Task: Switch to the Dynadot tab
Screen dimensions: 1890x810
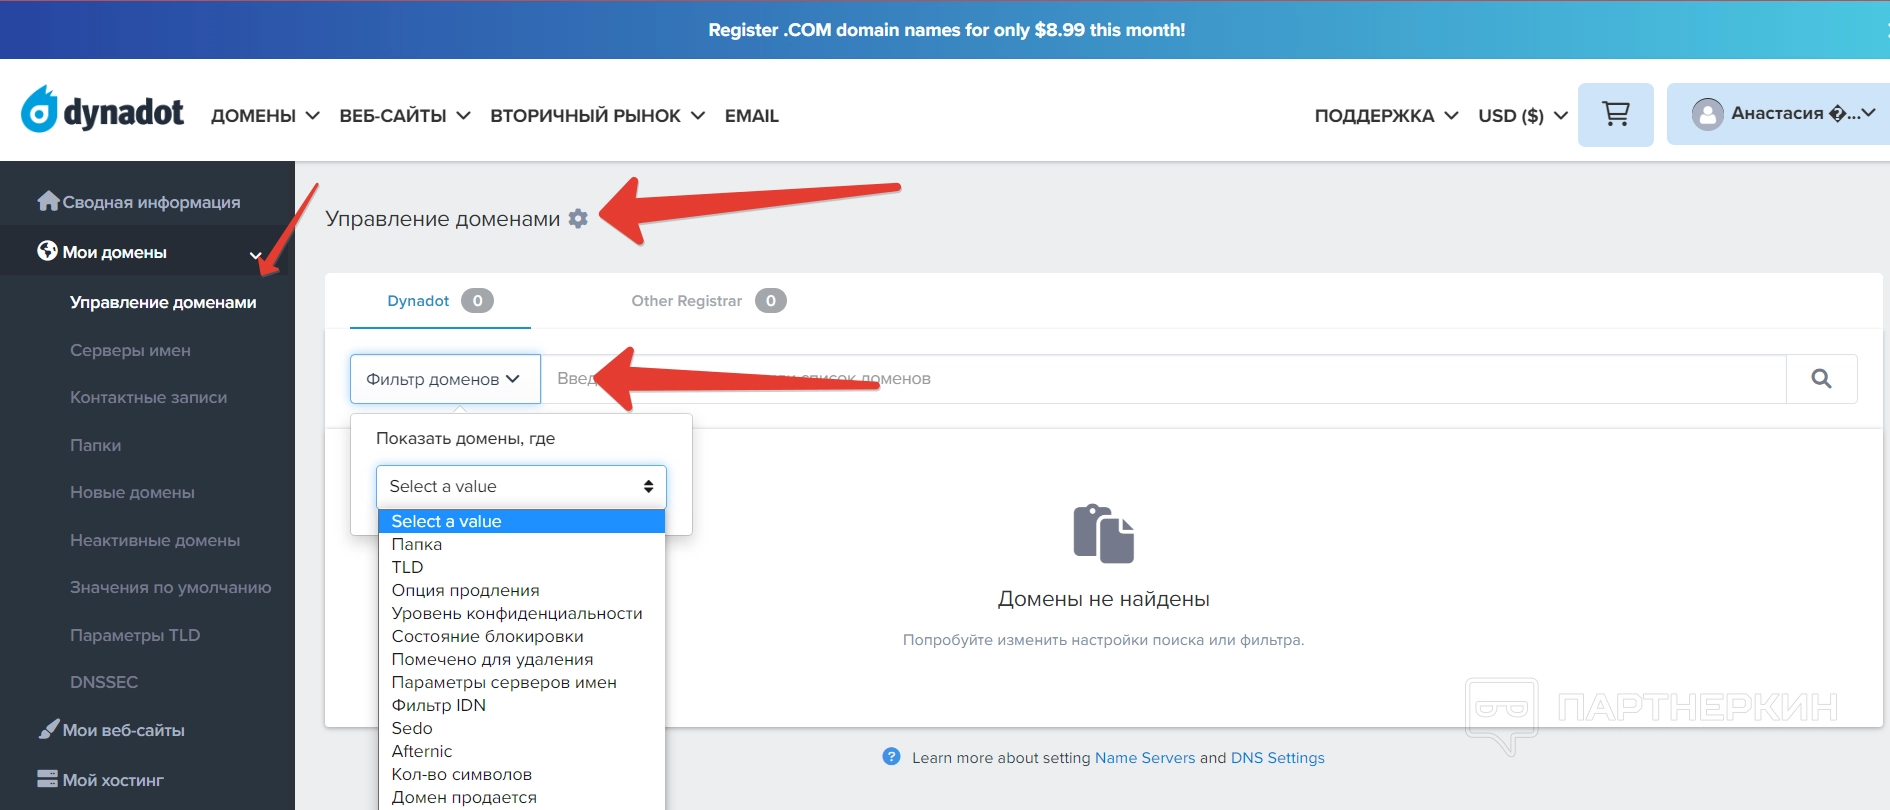Action: [x=440, y=301]
